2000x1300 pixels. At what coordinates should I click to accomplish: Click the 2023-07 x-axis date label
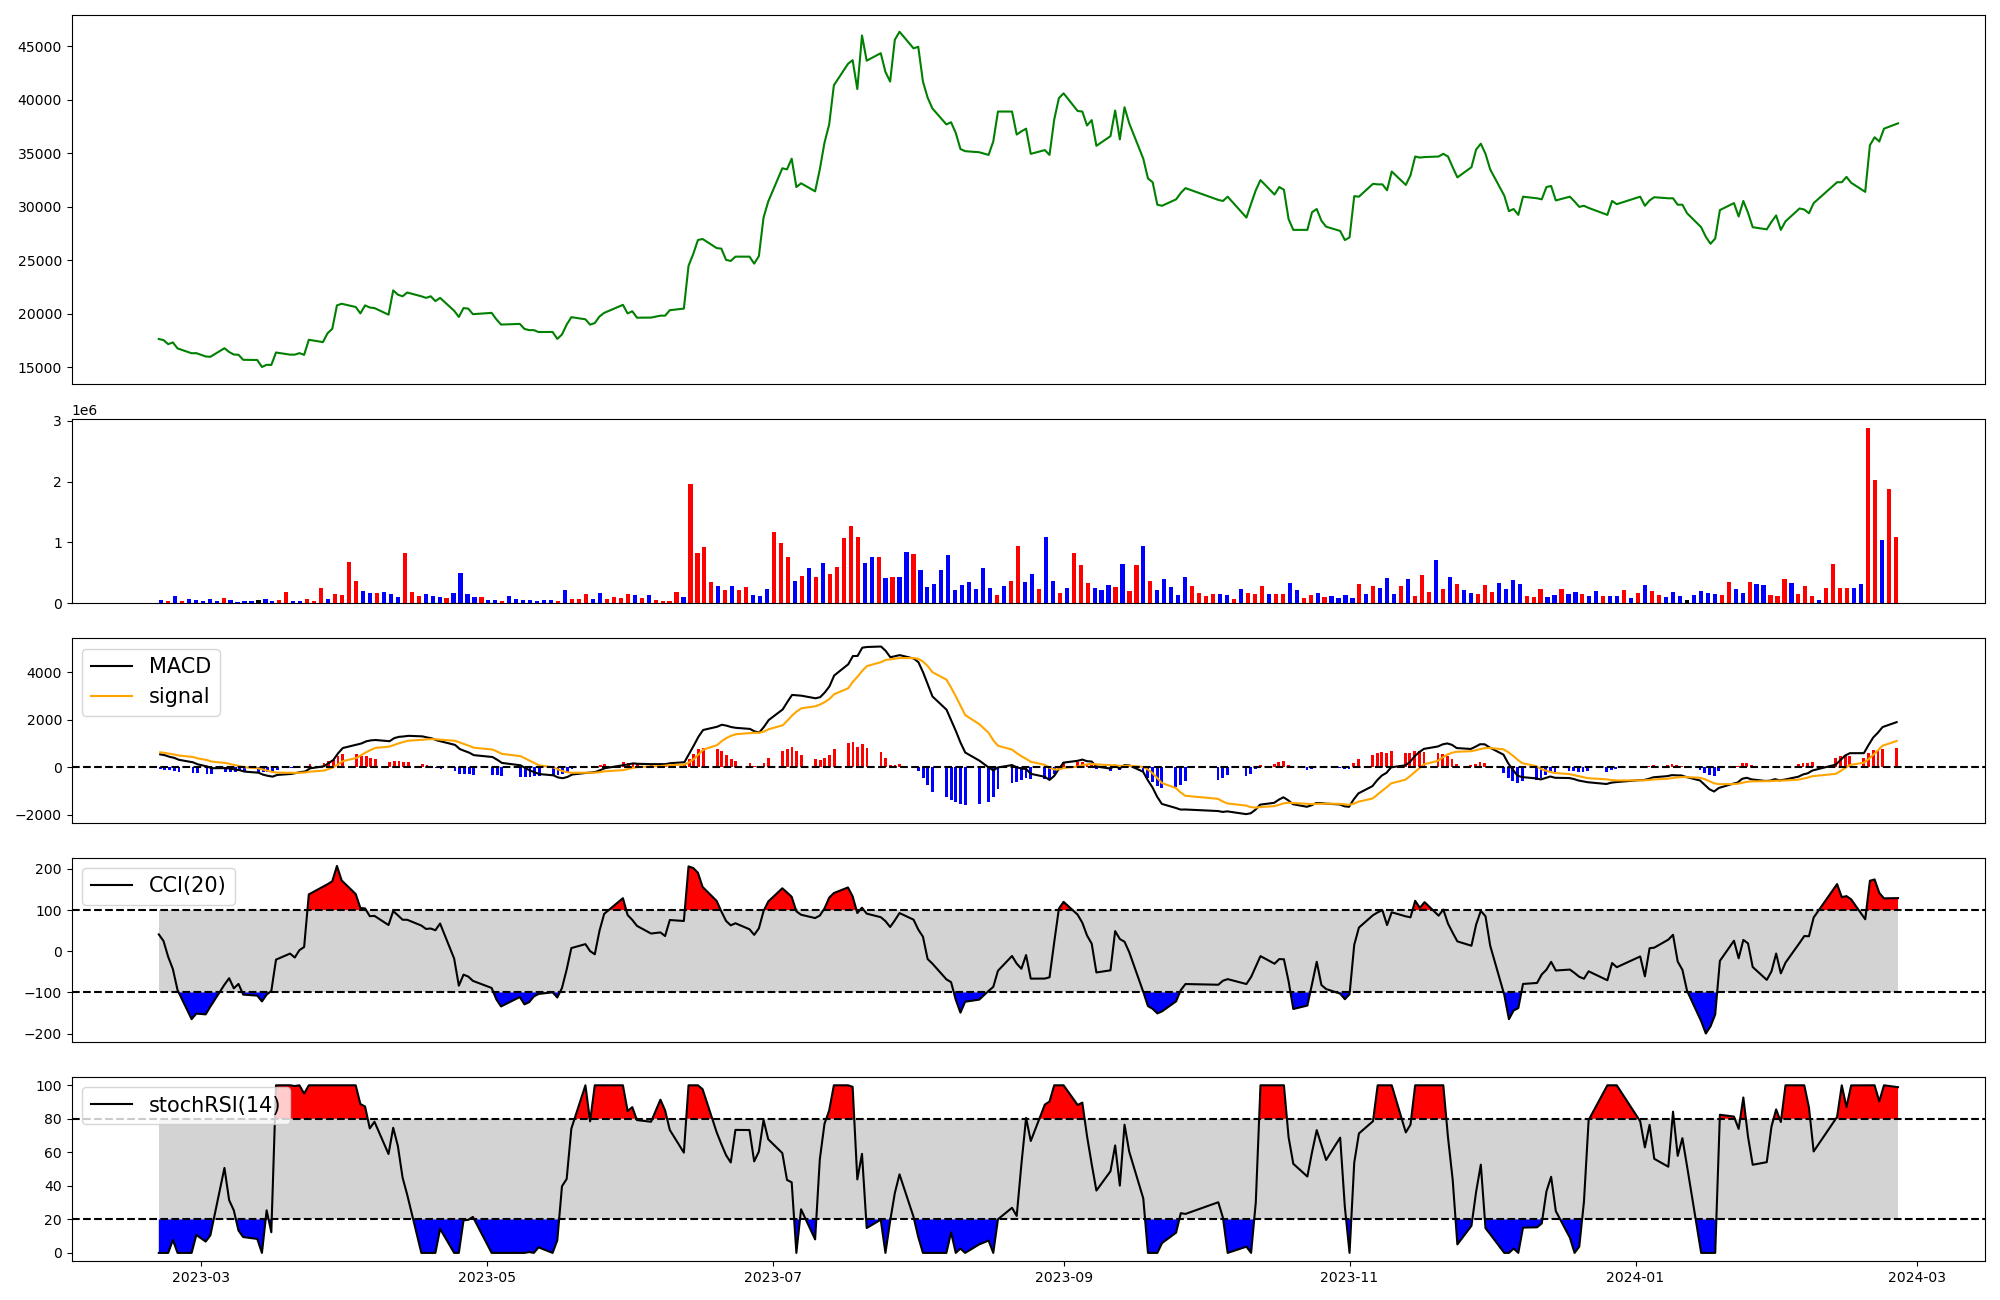pyautogui.click(x=773, y=1277)
